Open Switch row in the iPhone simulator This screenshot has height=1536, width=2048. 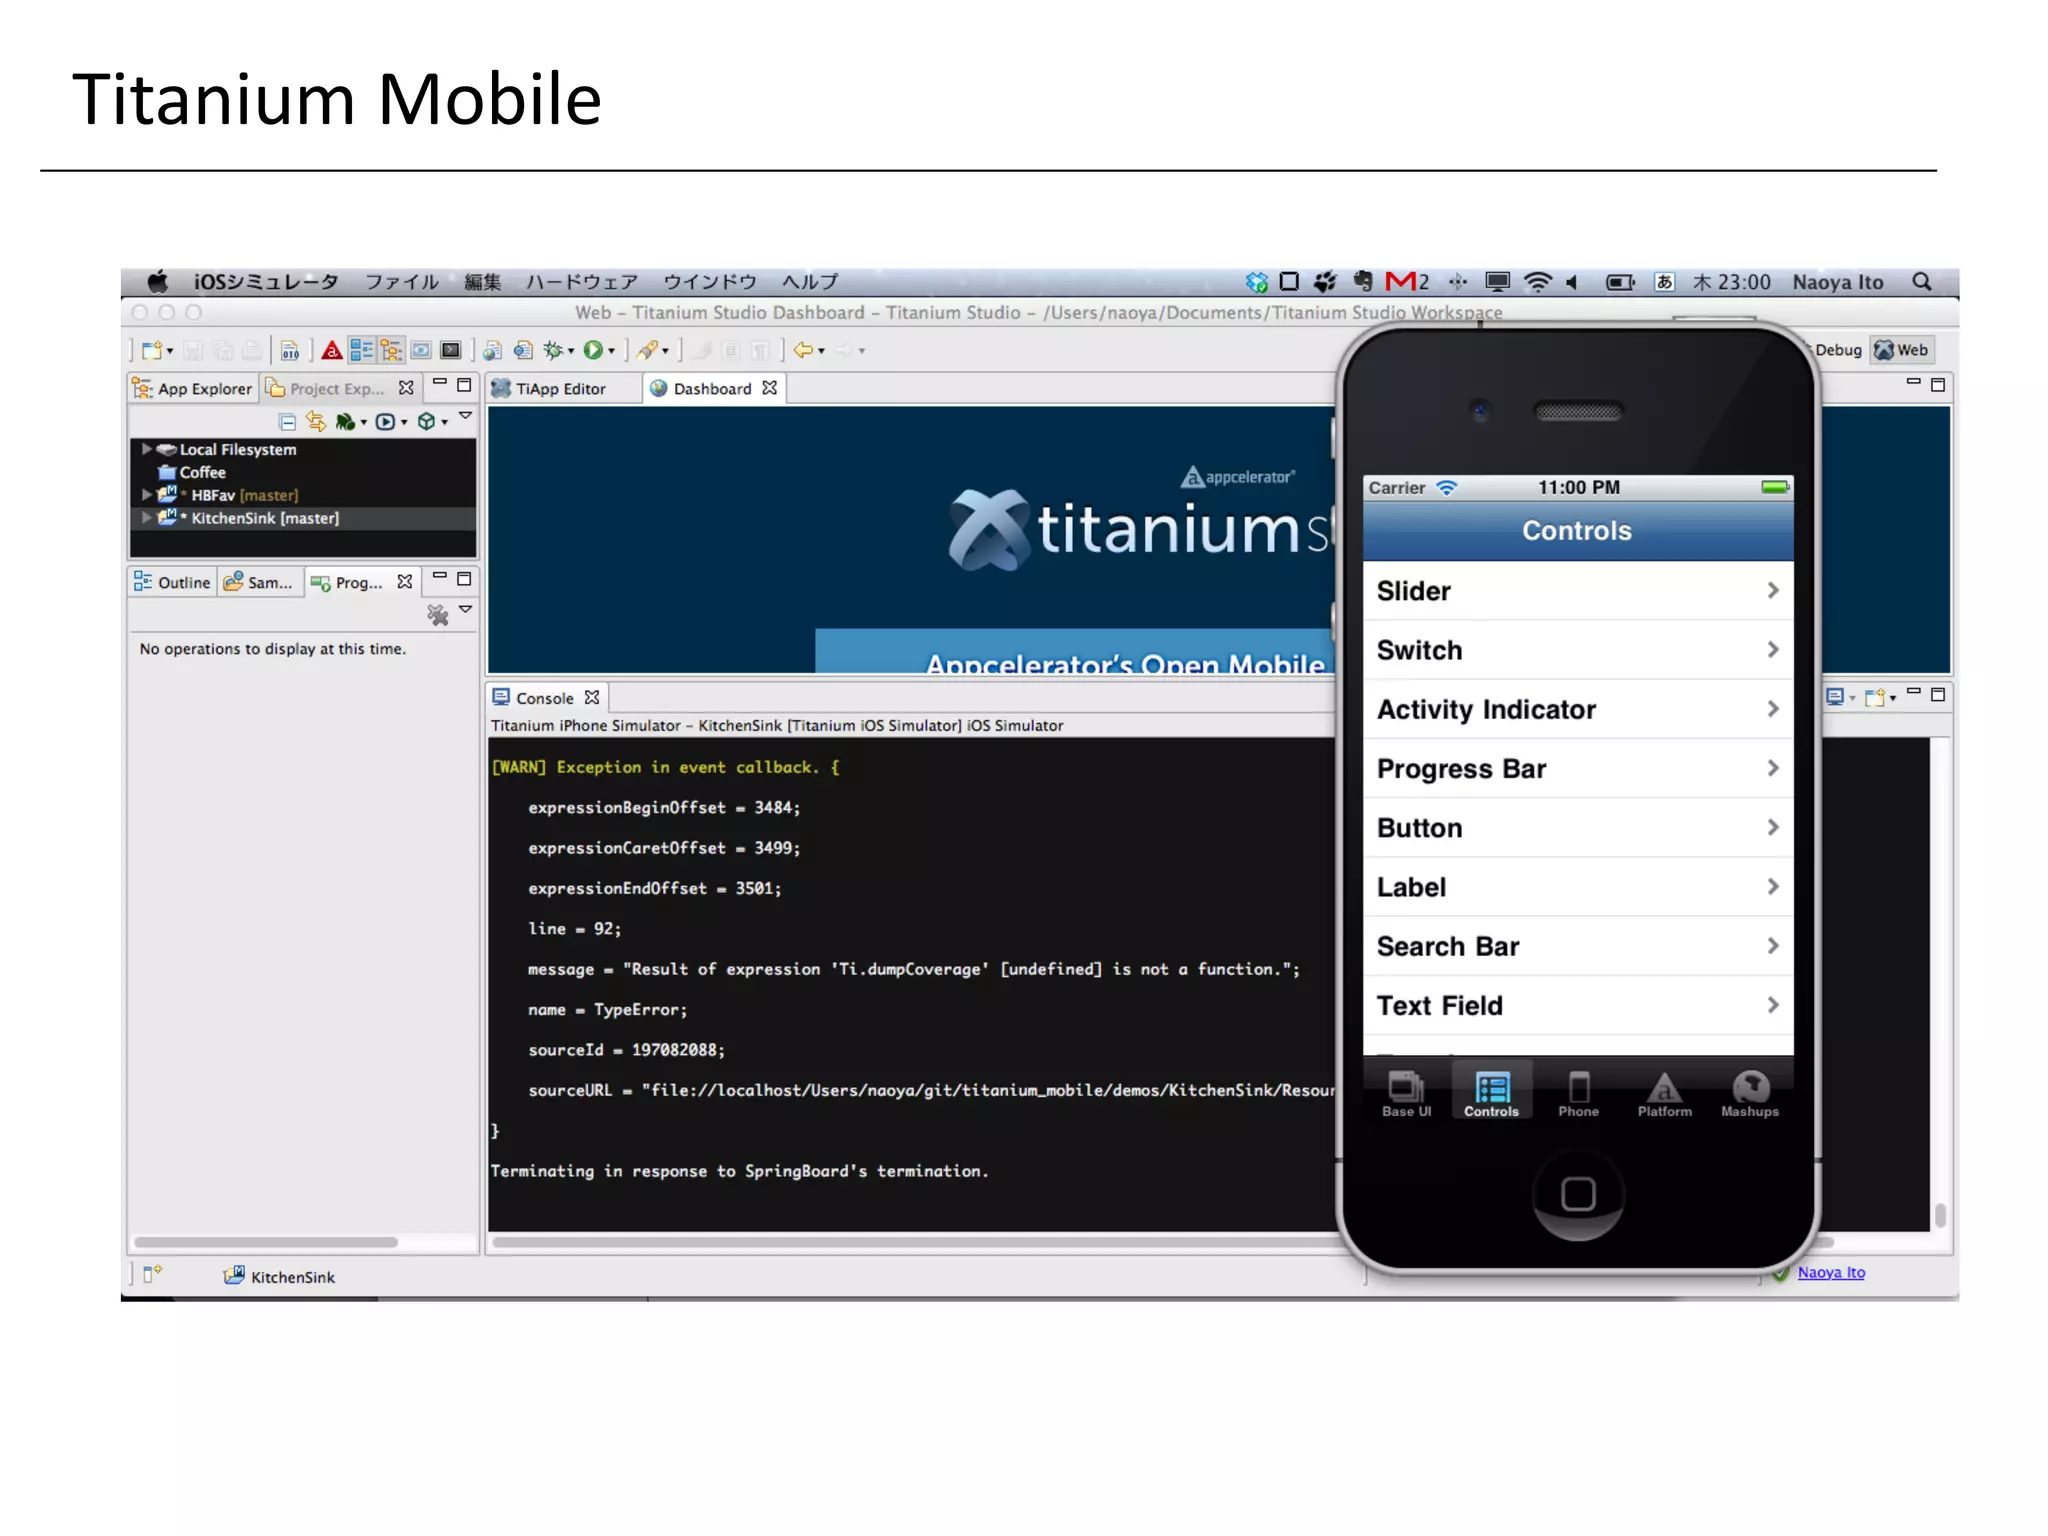point(1578,650)
